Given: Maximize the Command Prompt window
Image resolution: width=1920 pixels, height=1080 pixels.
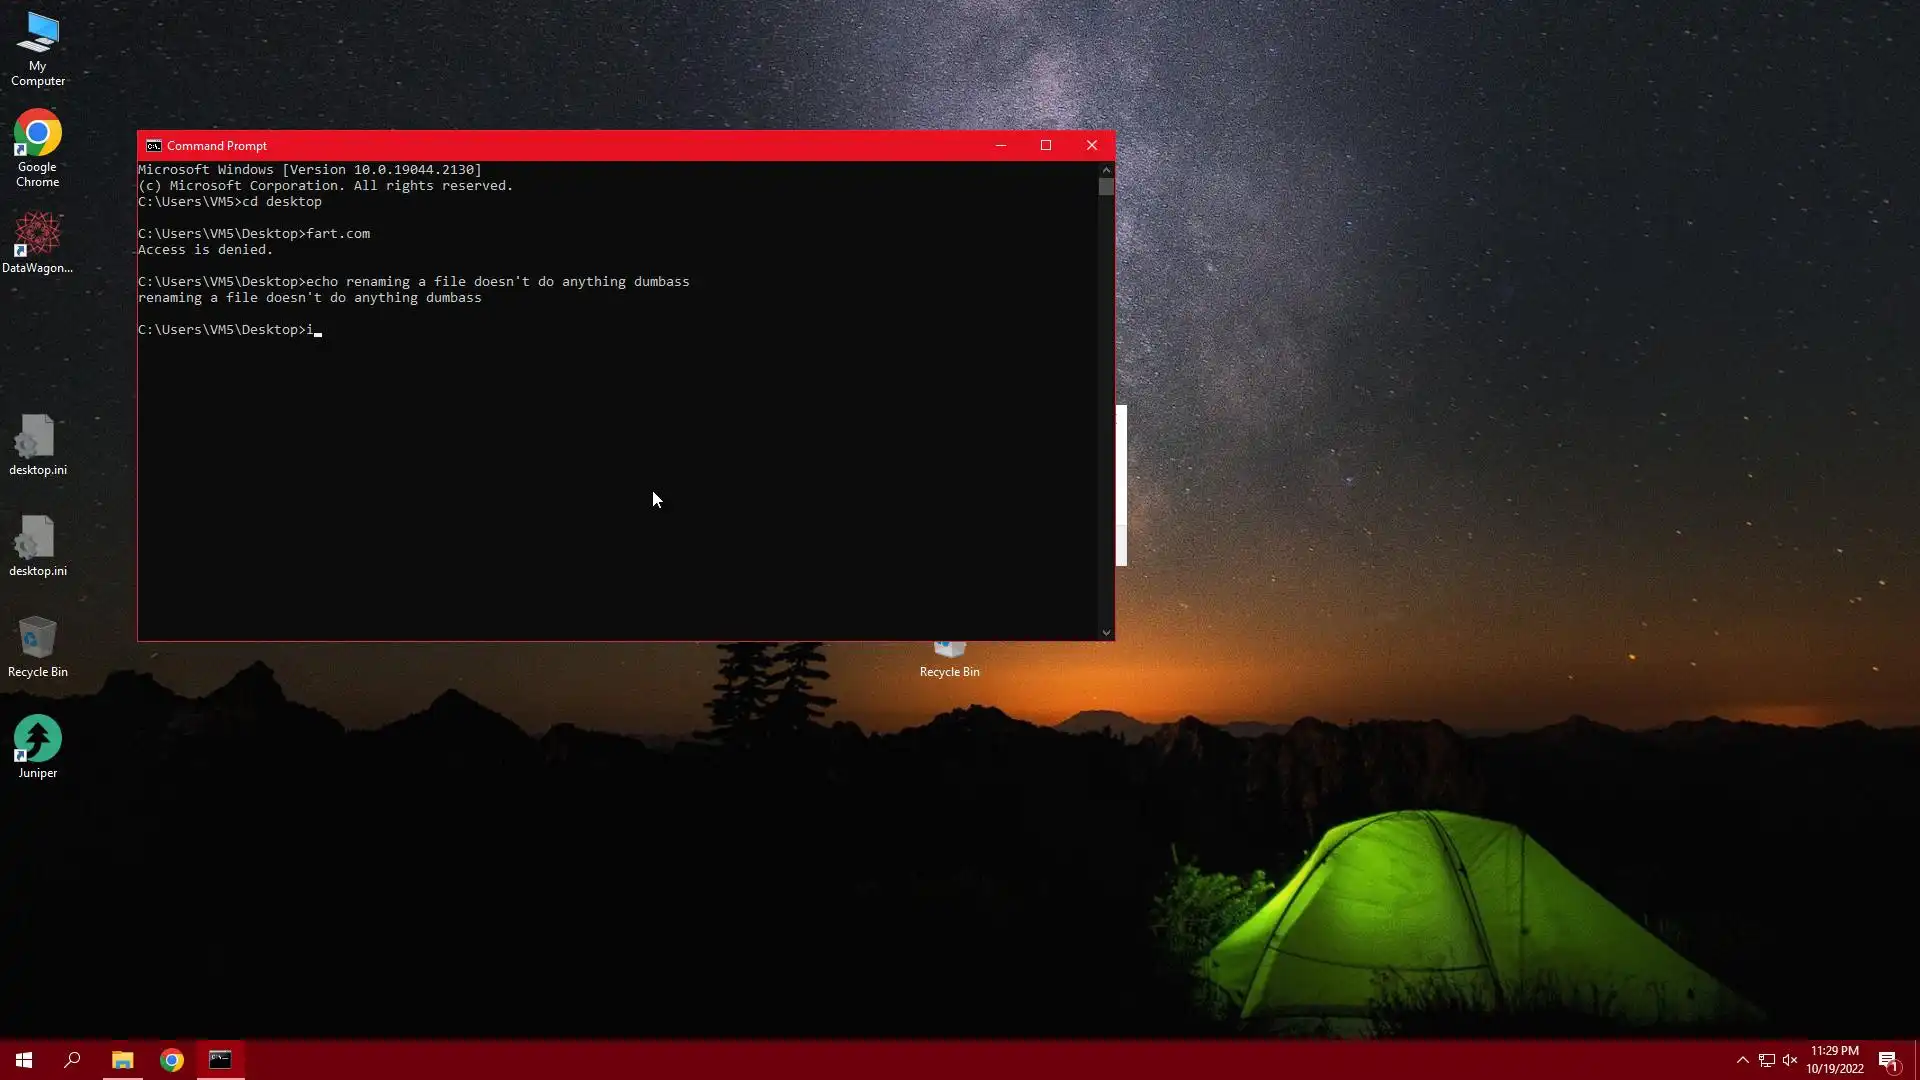Looking at the screenshot, I should (1046, 146).
